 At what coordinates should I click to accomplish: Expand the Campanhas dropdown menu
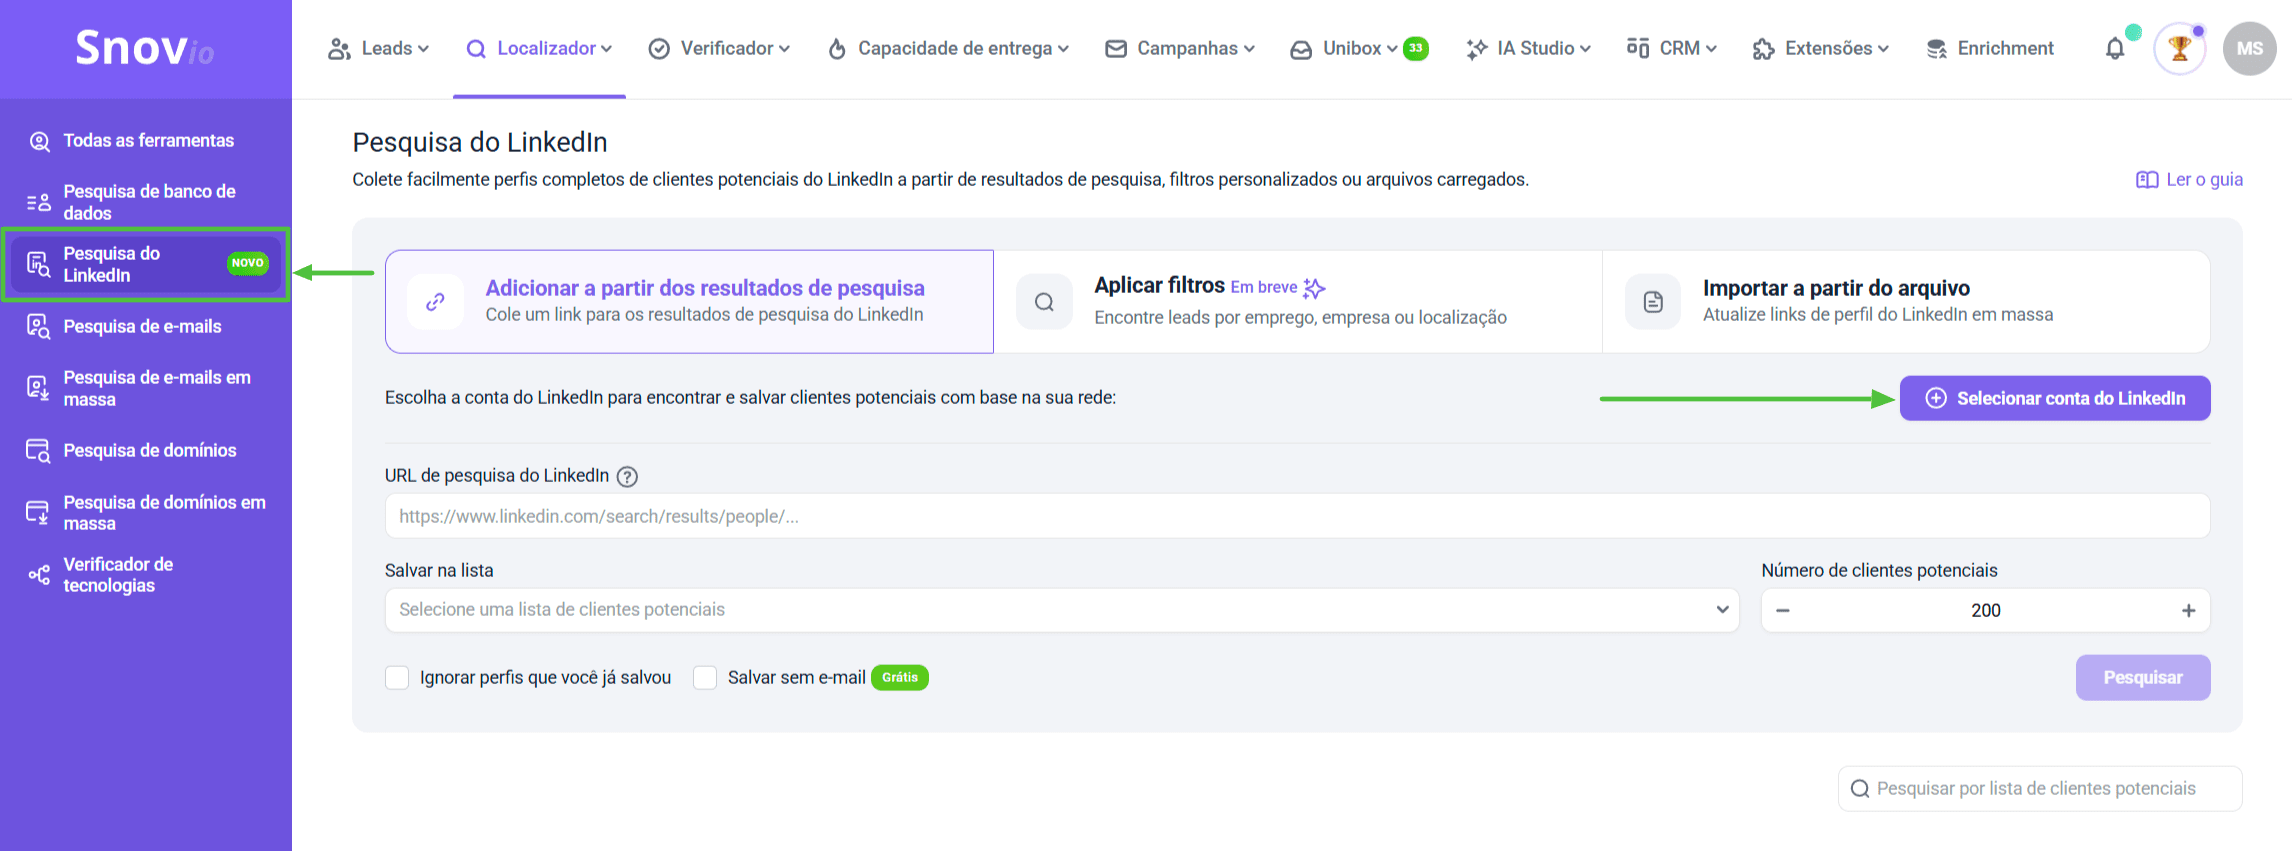[1179, 49]
